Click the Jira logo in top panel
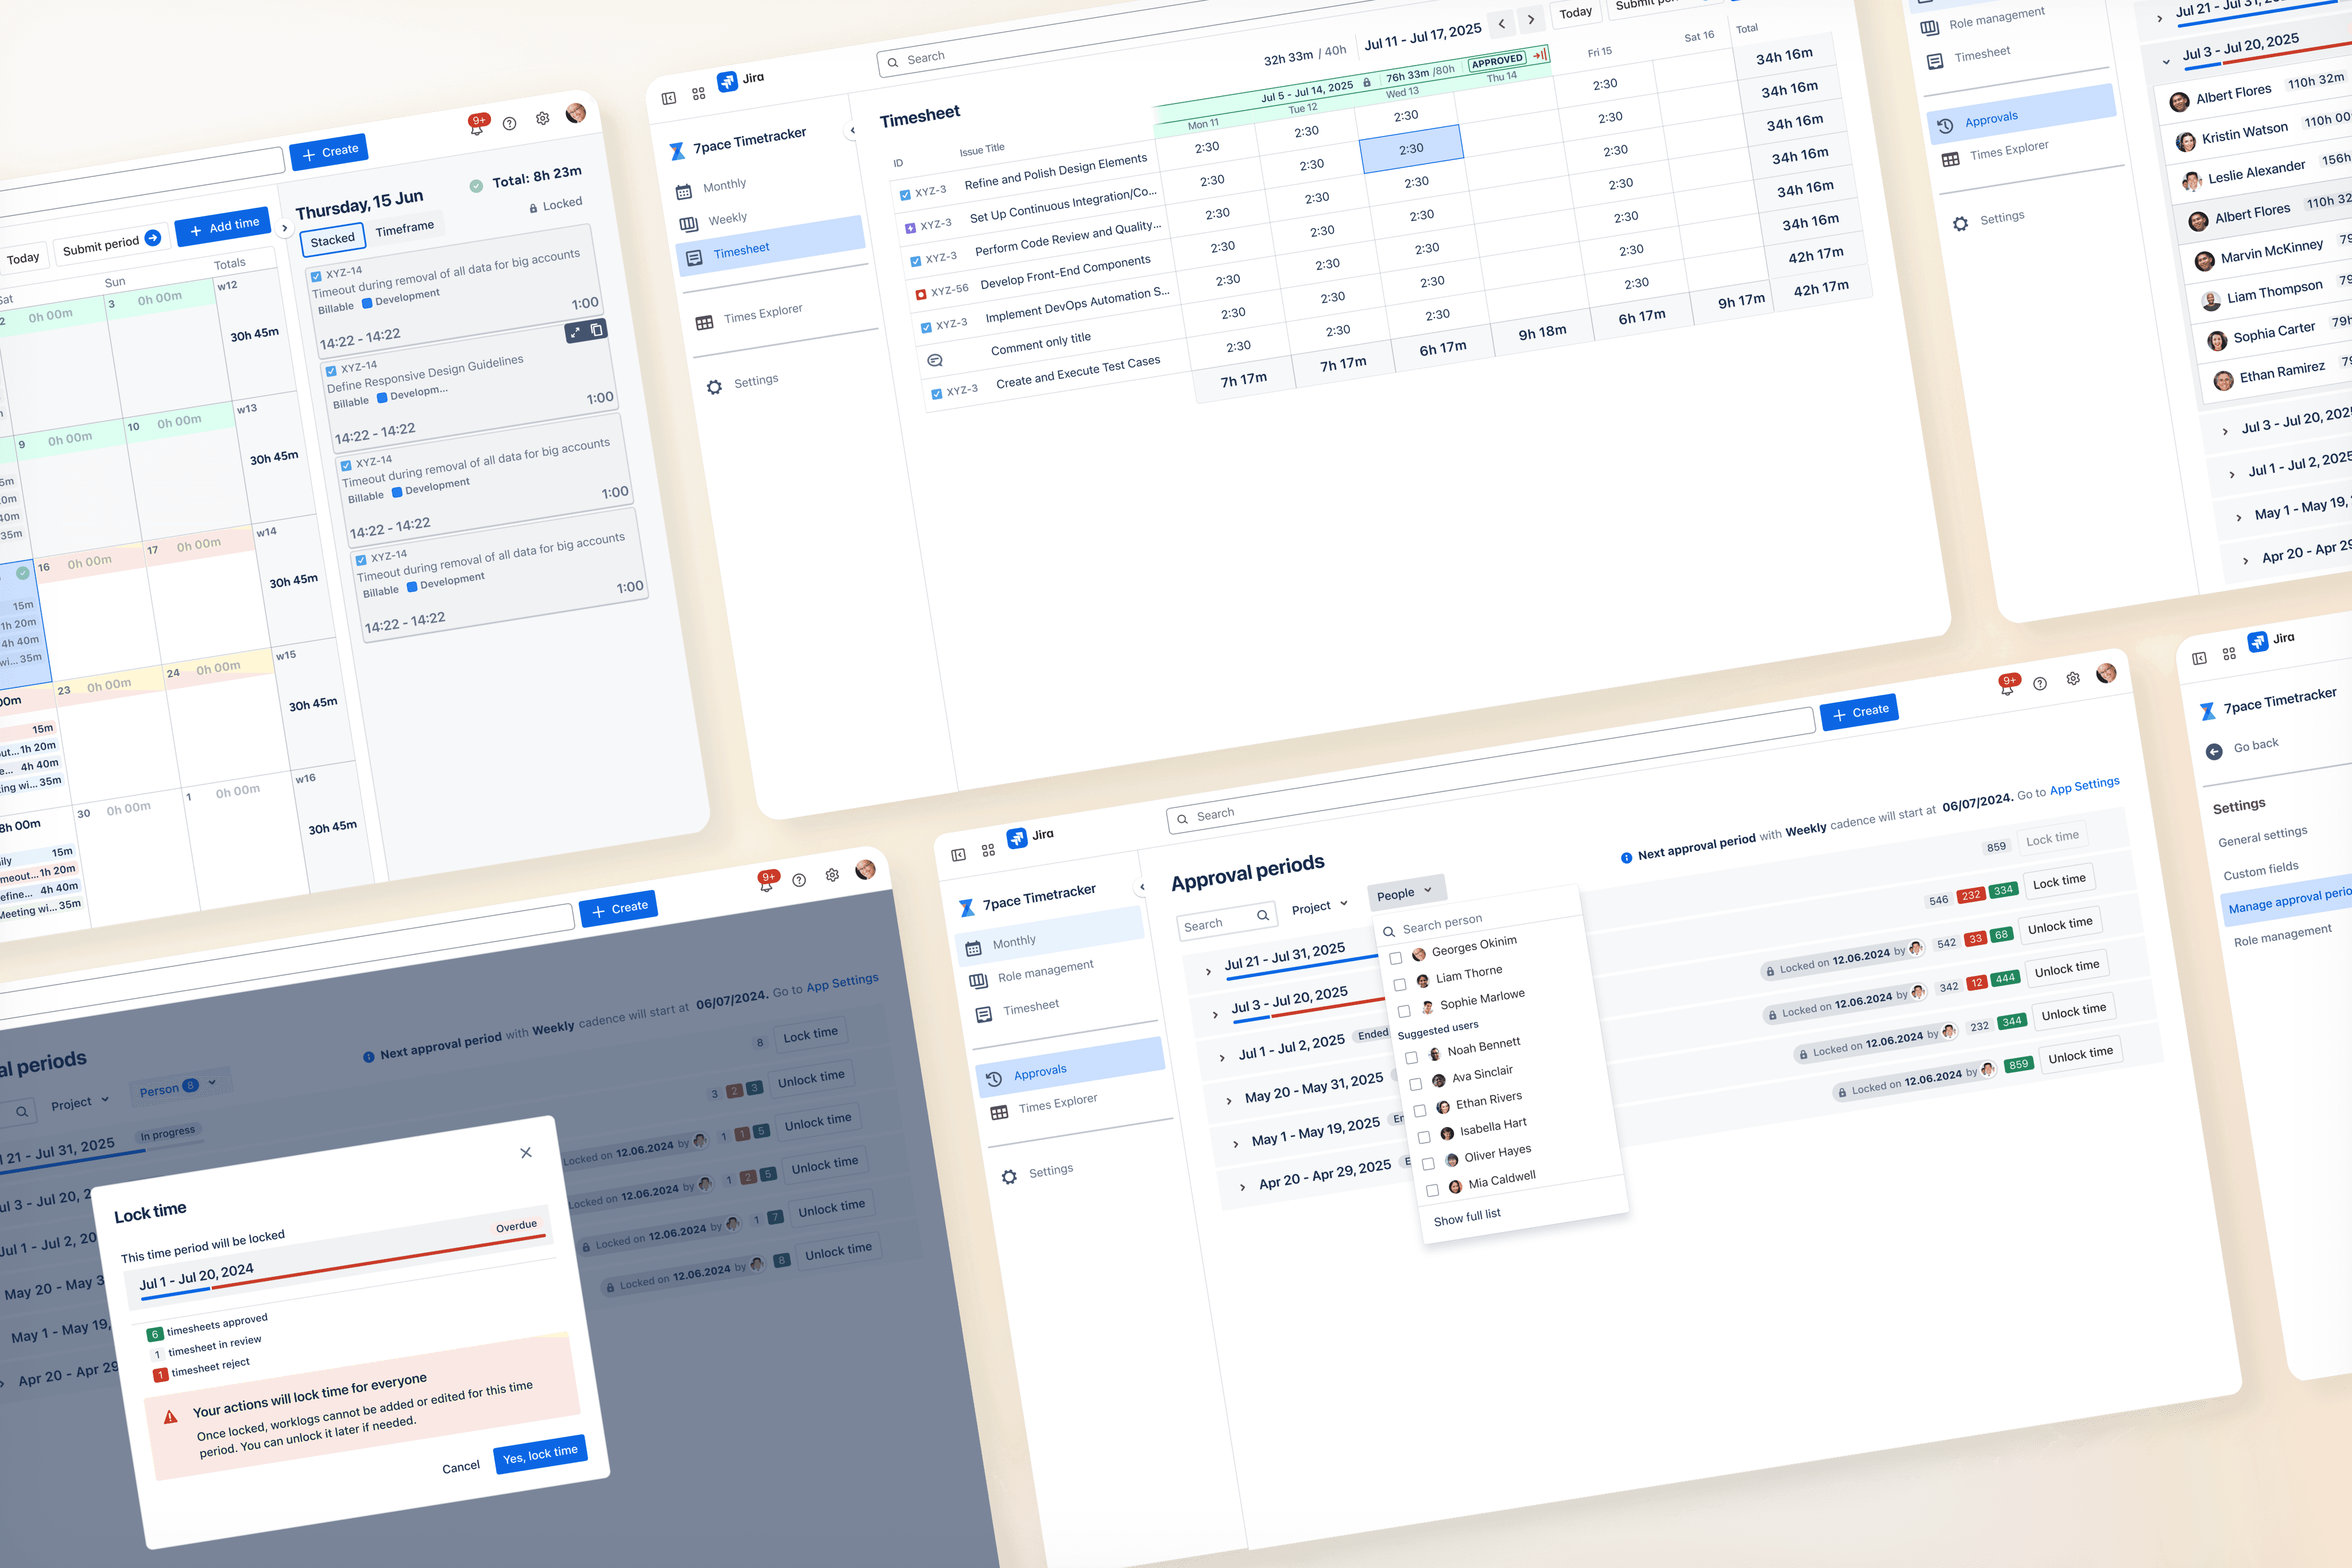The height and width of the screenshot is (1568, 2352). pos(727,81)
